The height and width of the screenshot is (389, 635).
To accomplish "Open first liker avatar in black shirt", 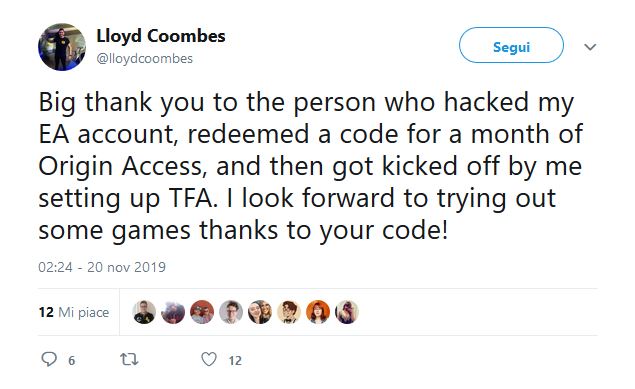I will 144,312.
